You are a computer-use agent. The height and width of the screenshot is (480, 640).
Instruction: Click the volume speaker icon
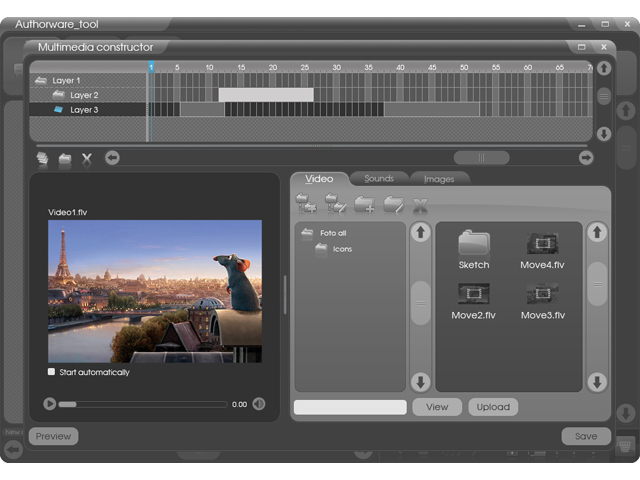point(259,404)
